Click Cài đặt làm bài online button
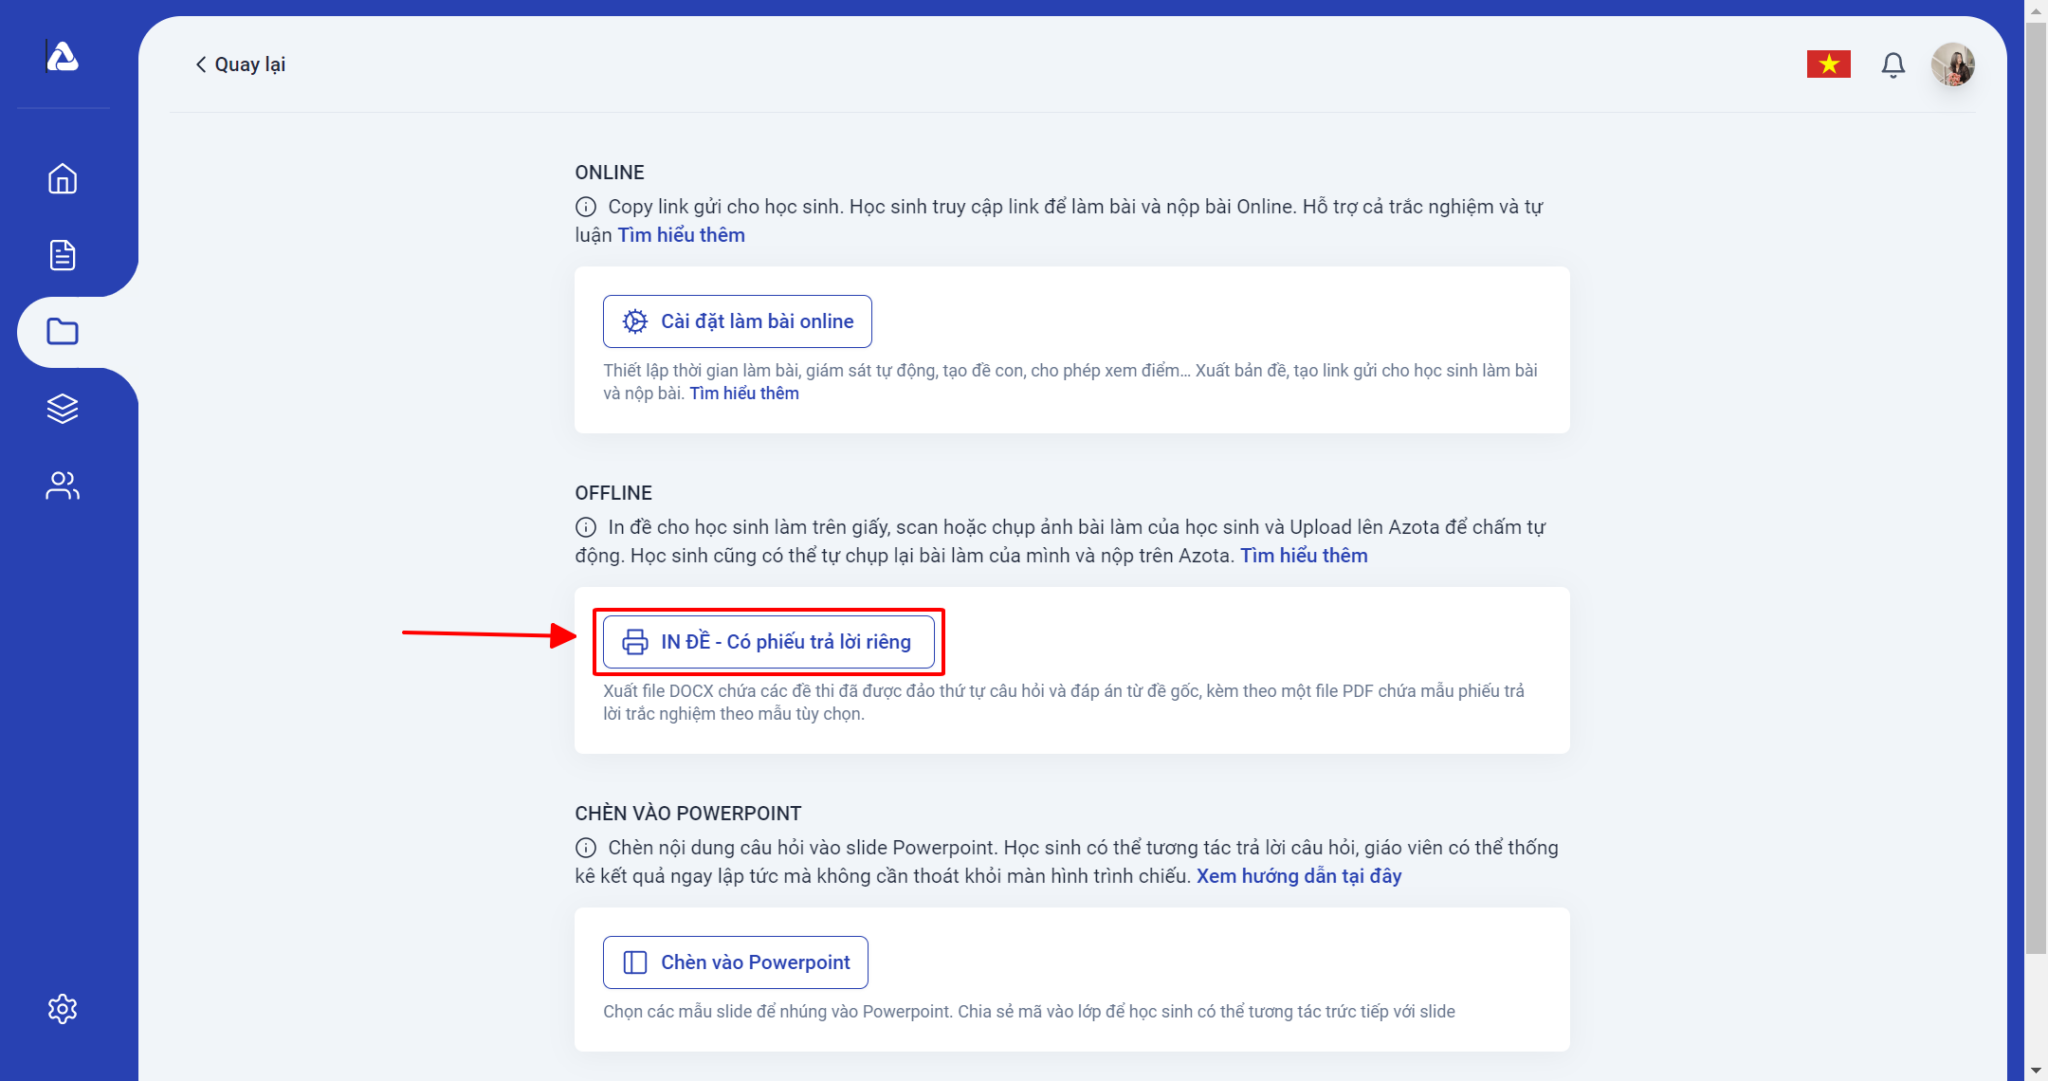 click(x=737, y=321)
